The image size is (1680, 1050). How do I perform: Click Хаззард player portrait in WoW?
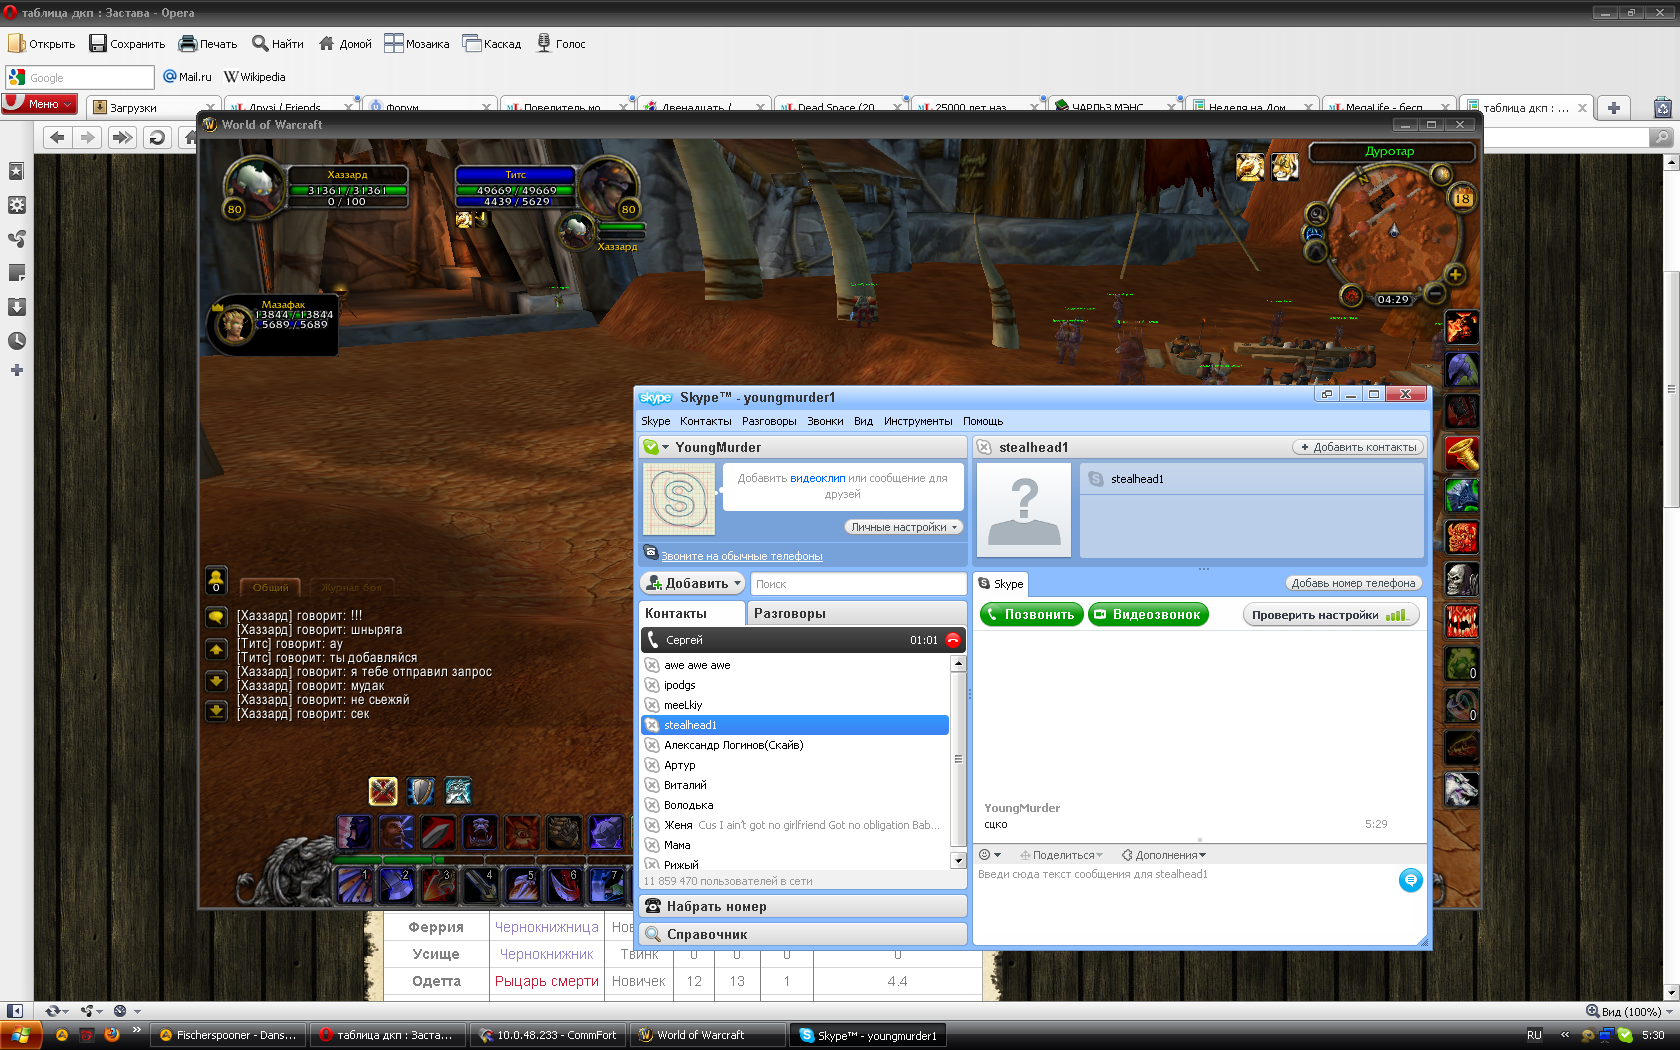(253, 186)
